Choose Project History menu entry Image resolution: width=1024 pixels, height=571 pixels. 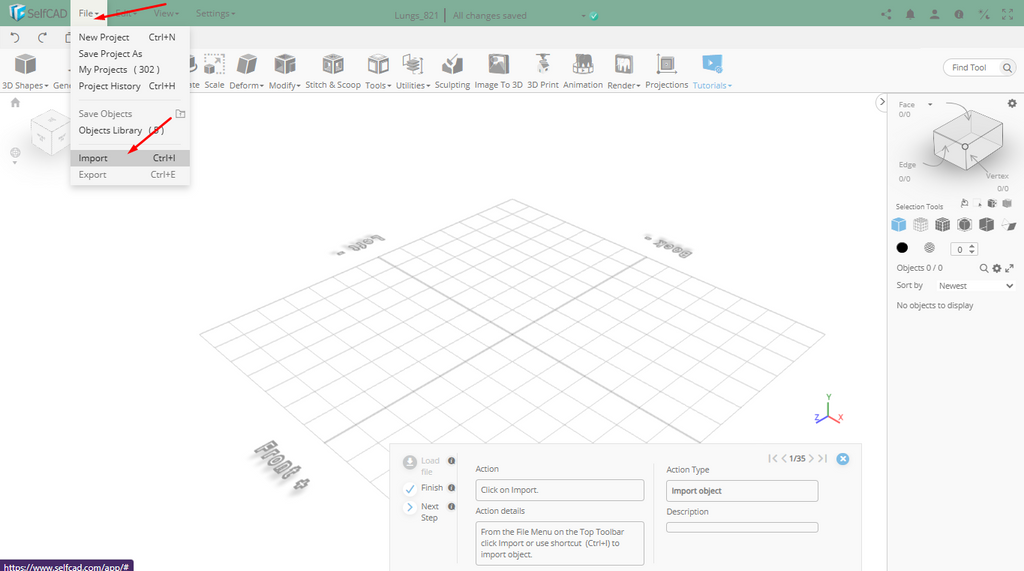pyautogui.click(x=130, y=86)
